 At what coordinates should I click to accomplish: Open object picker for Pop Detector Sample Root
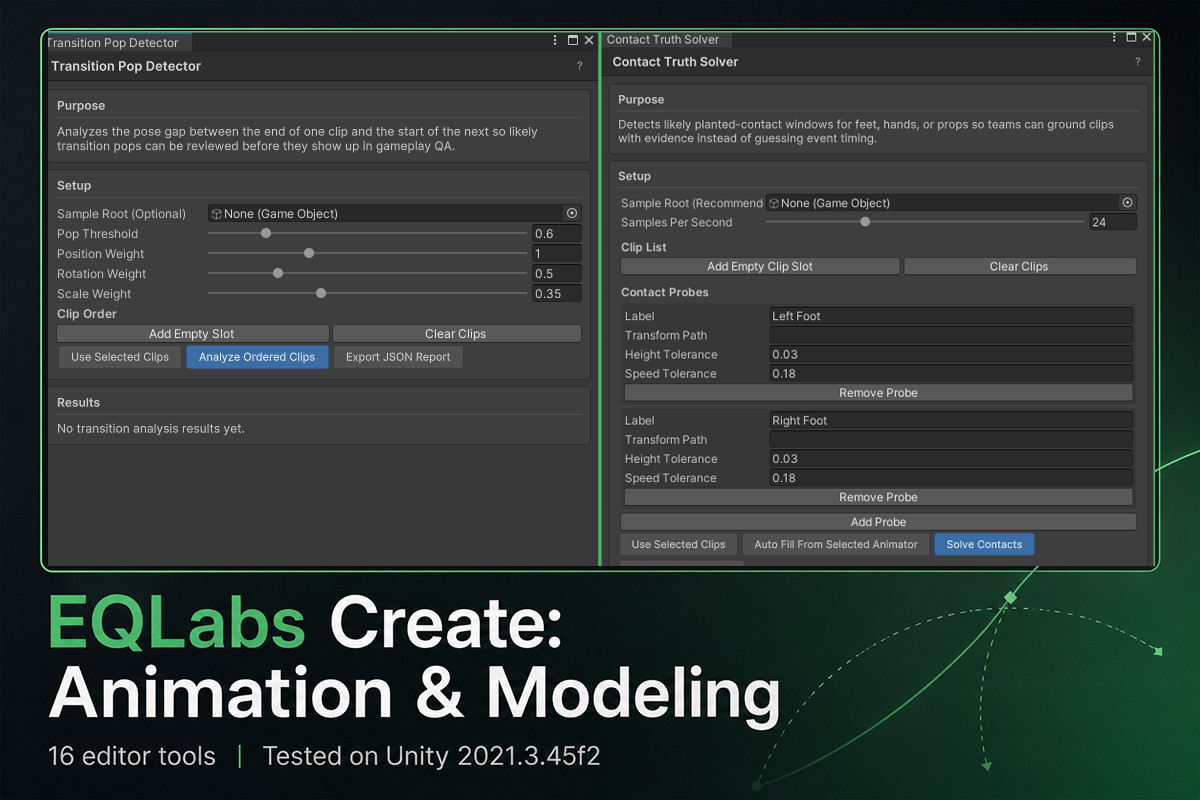[572, 213]
